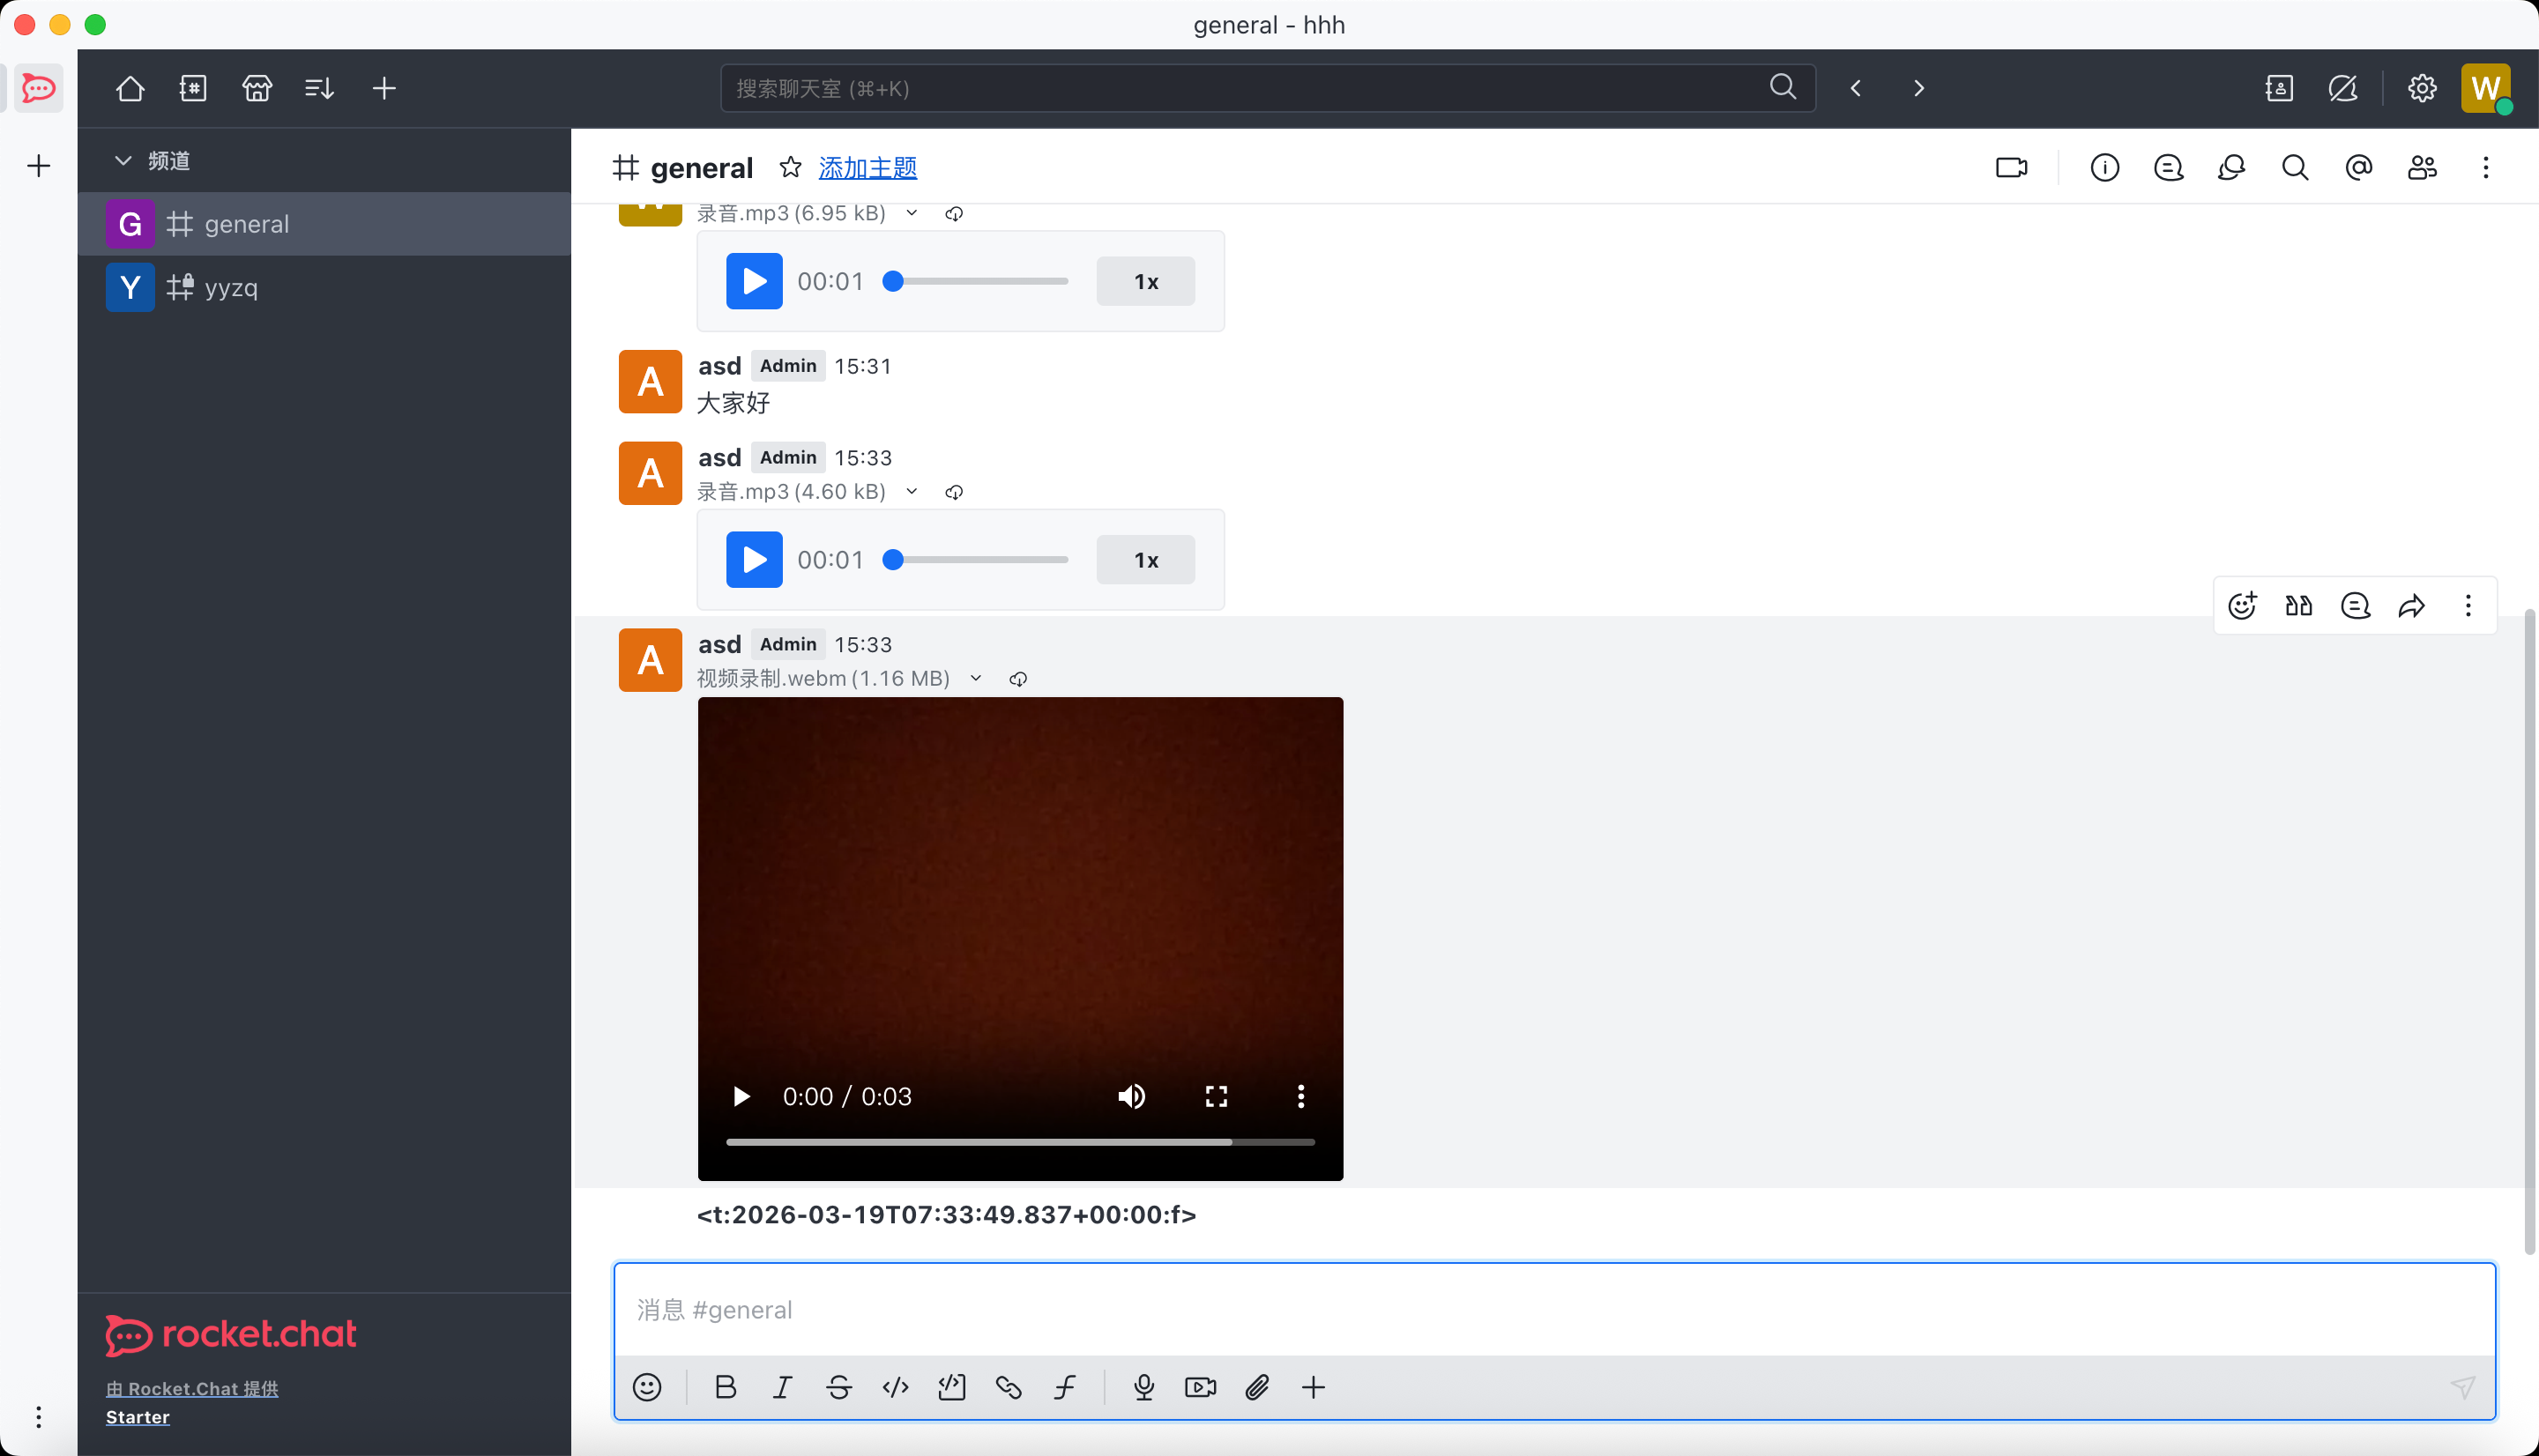Select the yyzq channel in sidebar
The height and width of the screenshot is (1456, 2539).
231,288
